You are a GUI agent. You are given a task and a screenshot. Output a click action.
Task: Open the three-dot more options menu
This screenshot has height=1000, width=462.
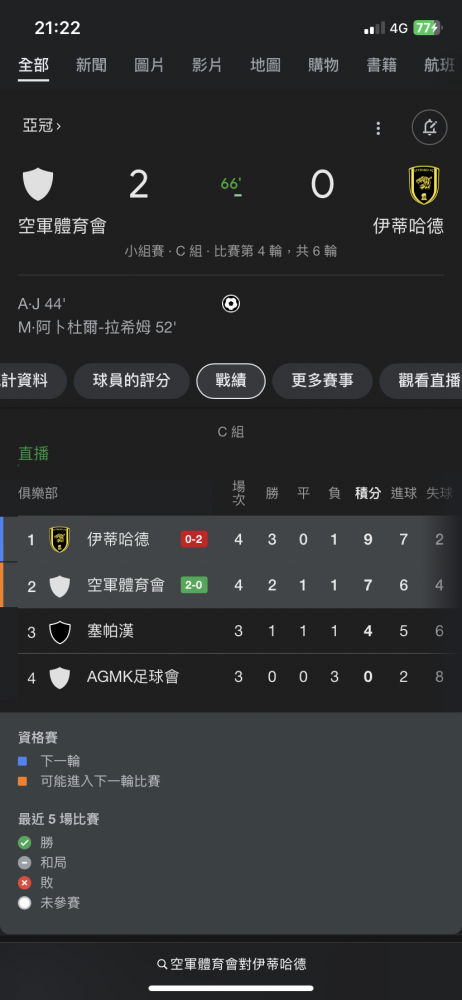click(378, 128)
